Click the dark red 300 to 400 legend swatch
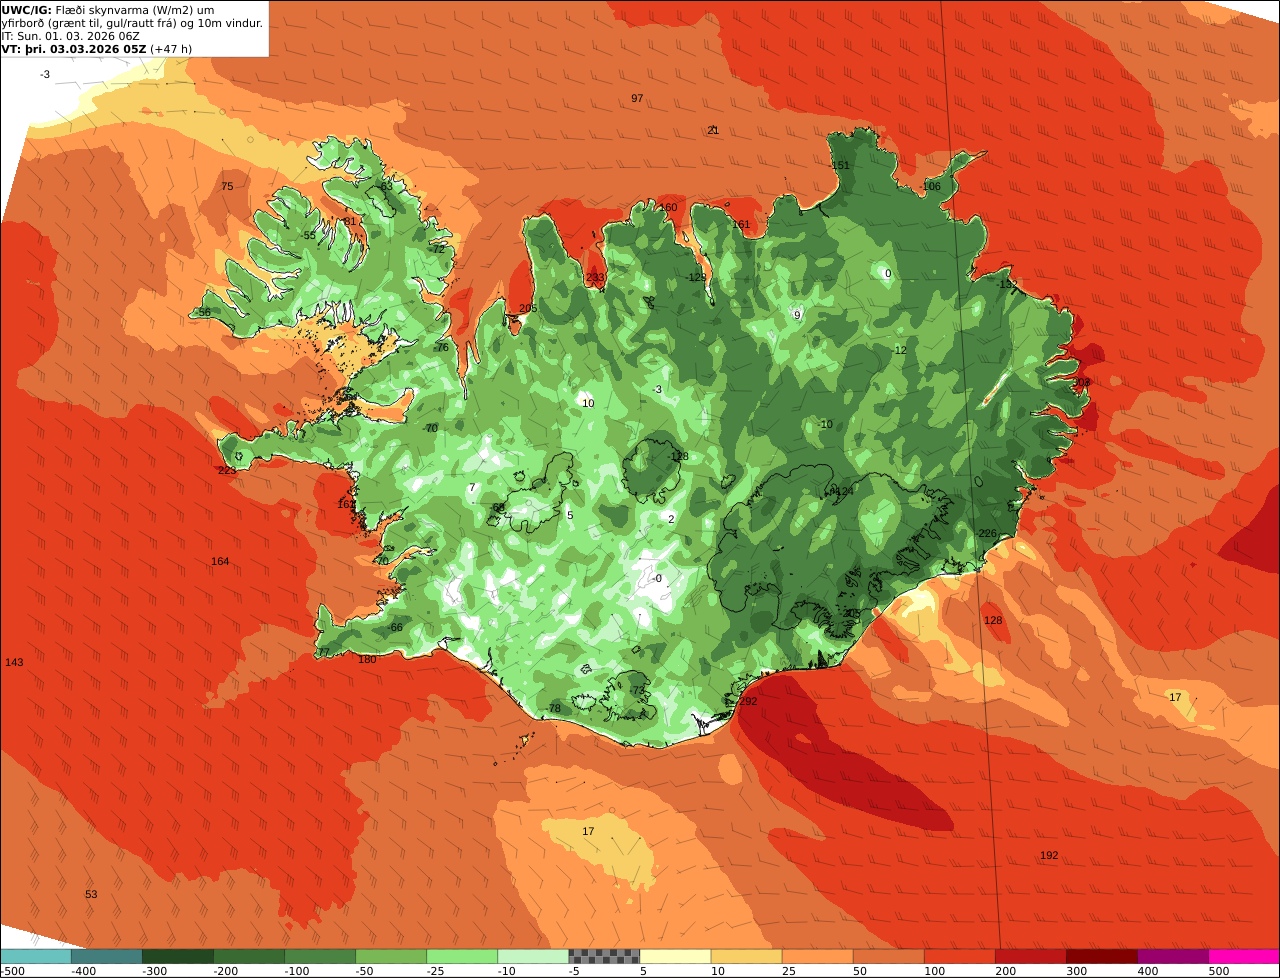This screenshot has height=978, width=1280. [1101, 956]
